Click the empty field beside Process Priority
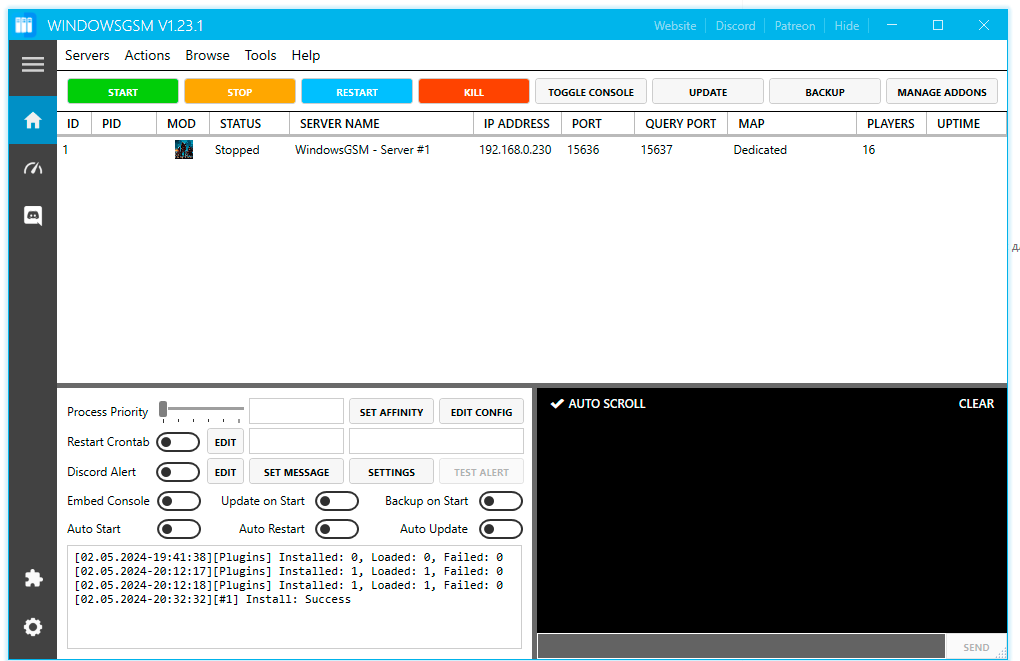This screenshot has height=661, width=1020. [297, 412]
